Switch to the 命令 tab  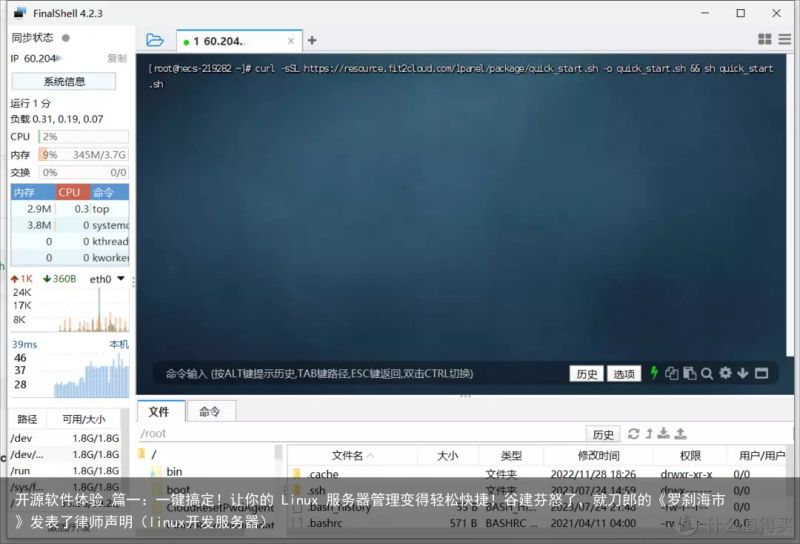[210, 412]
